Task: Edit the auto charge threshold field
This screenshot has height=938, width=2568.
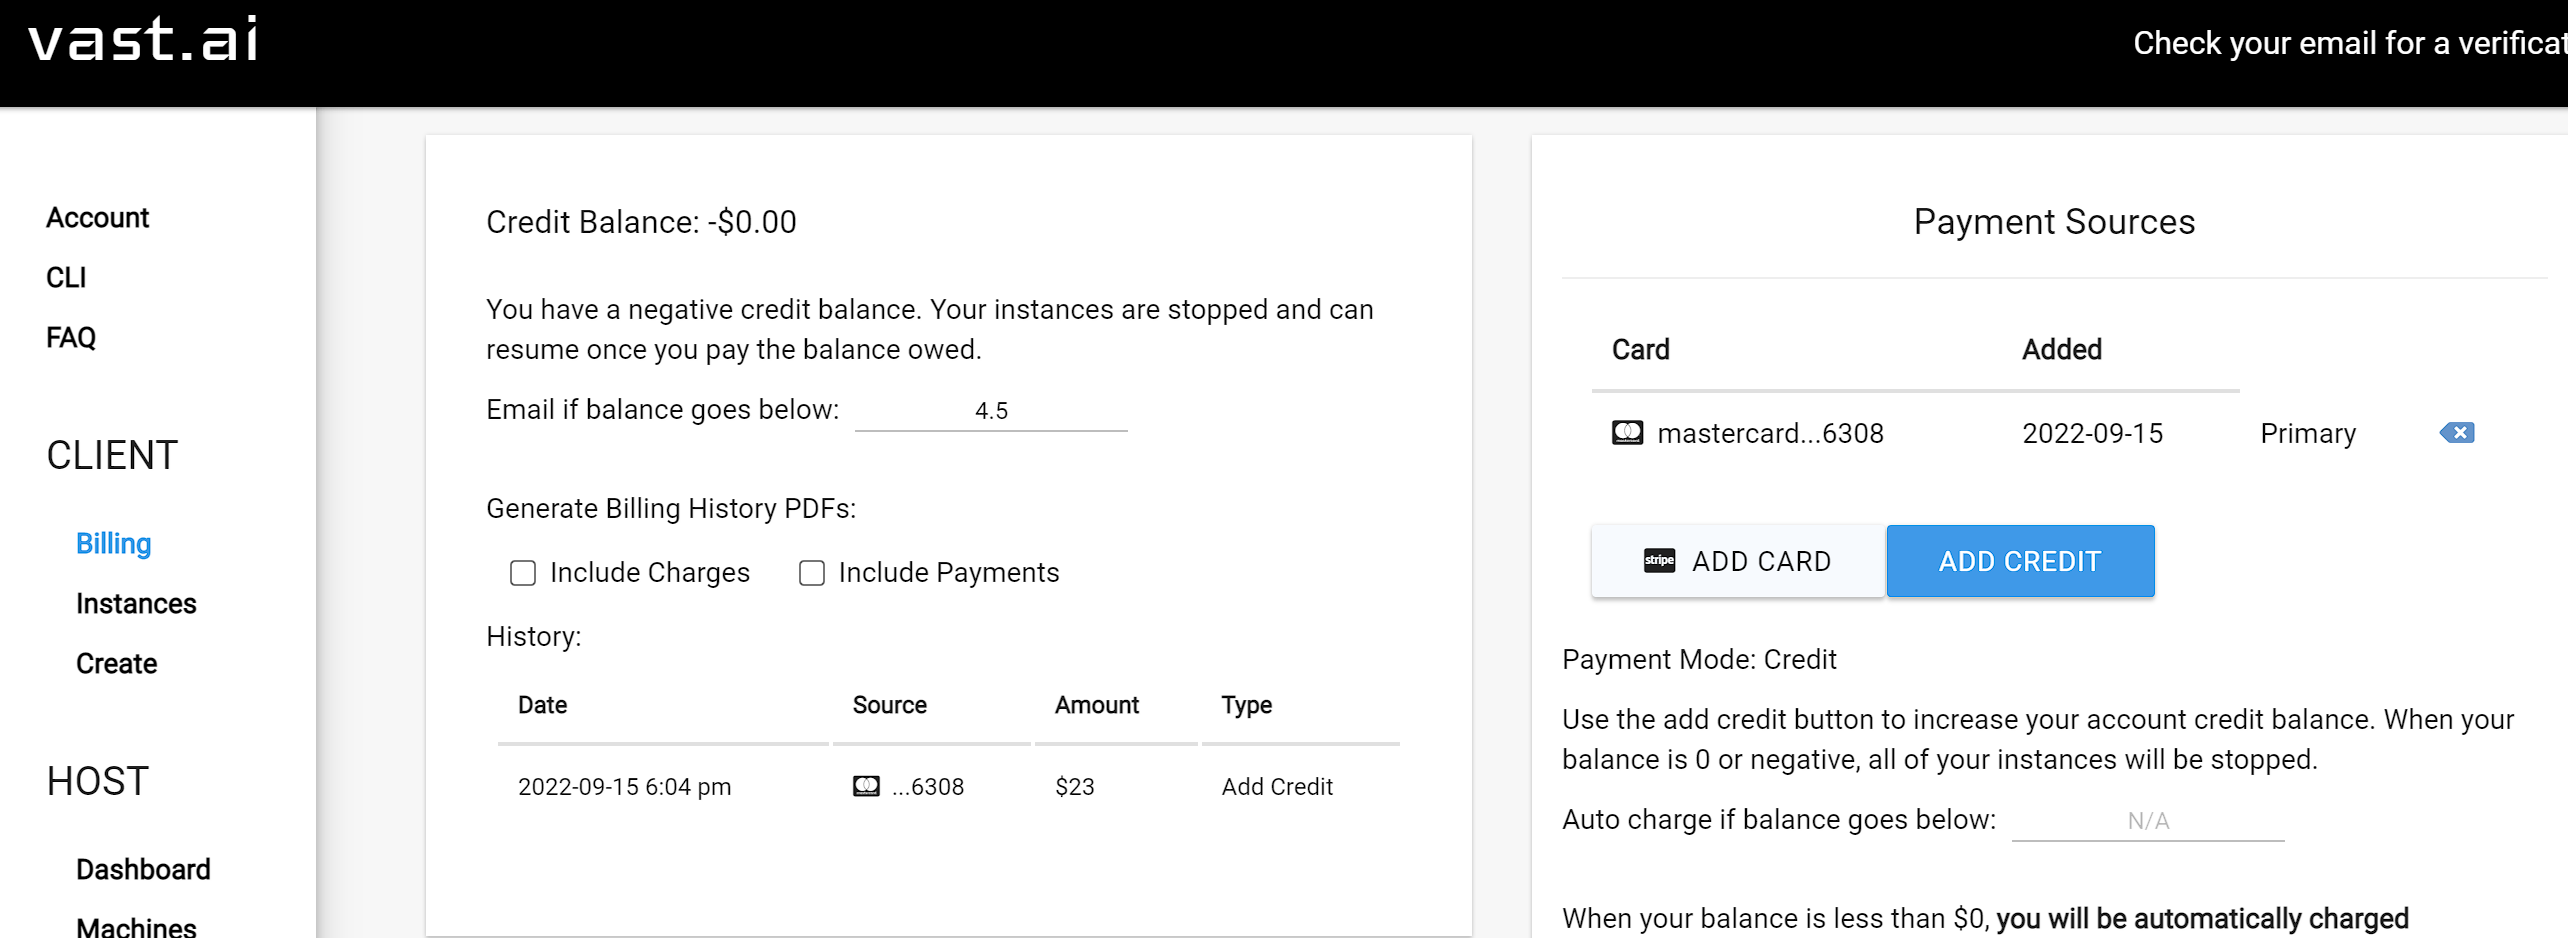Action: click(2148, 821)
